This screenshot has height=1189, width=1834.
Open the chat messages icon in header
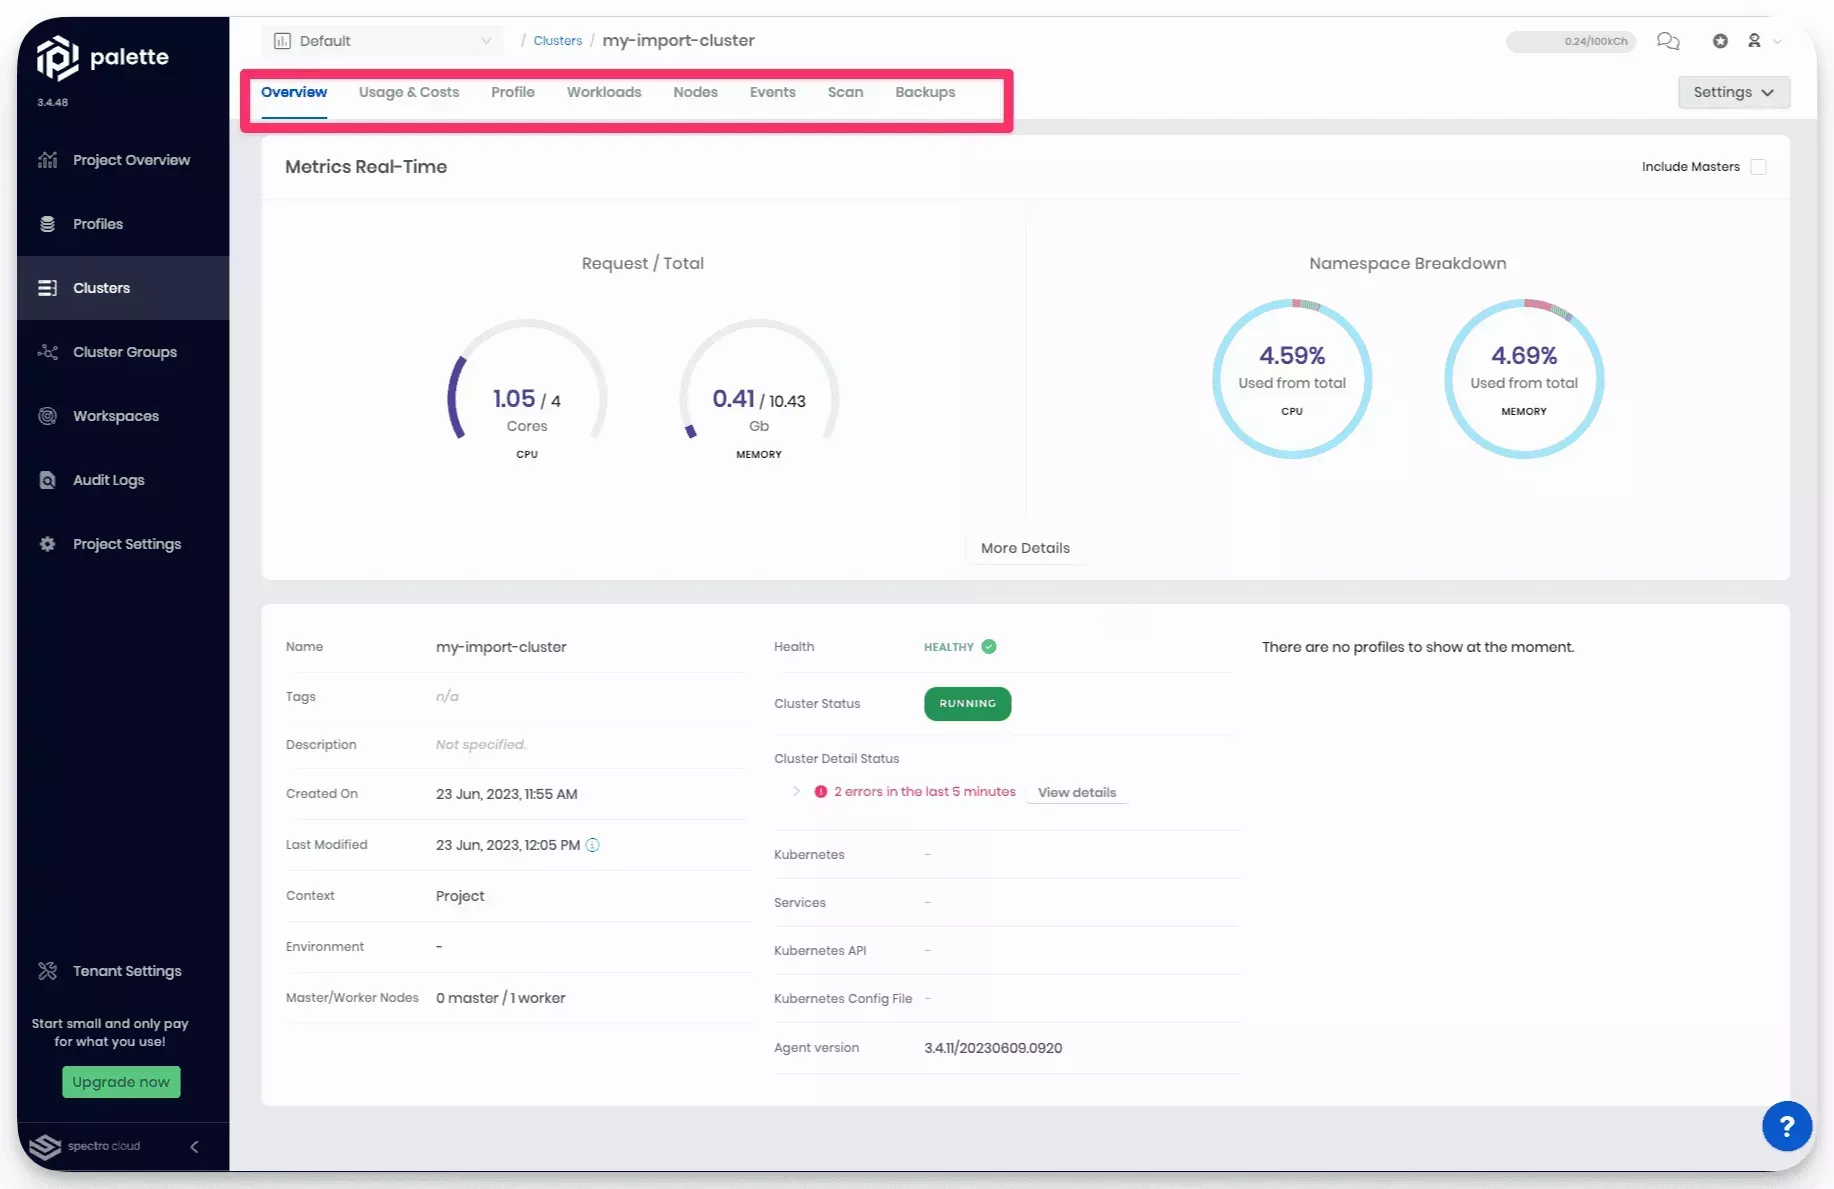coord(1668,41)
